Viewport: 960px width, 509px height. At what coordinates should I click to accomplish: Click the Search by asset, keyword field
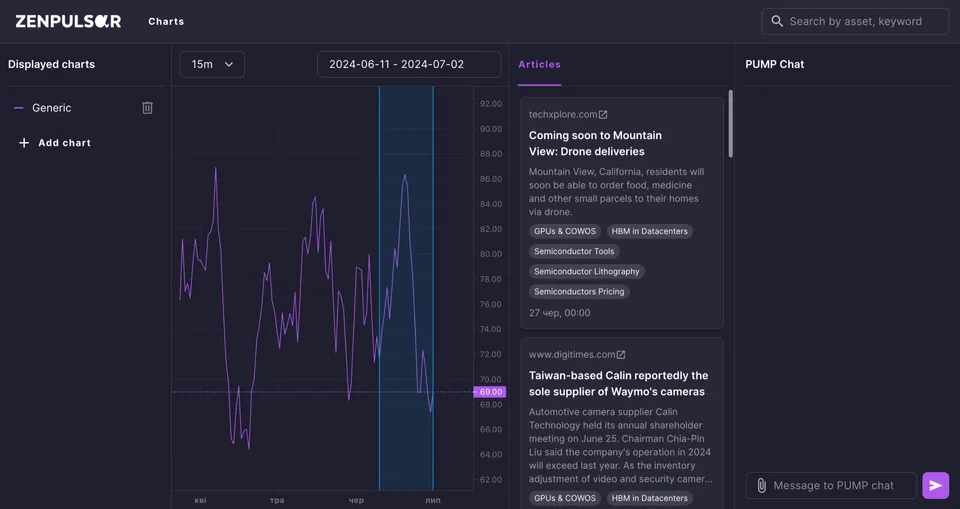tap(855, 21)
